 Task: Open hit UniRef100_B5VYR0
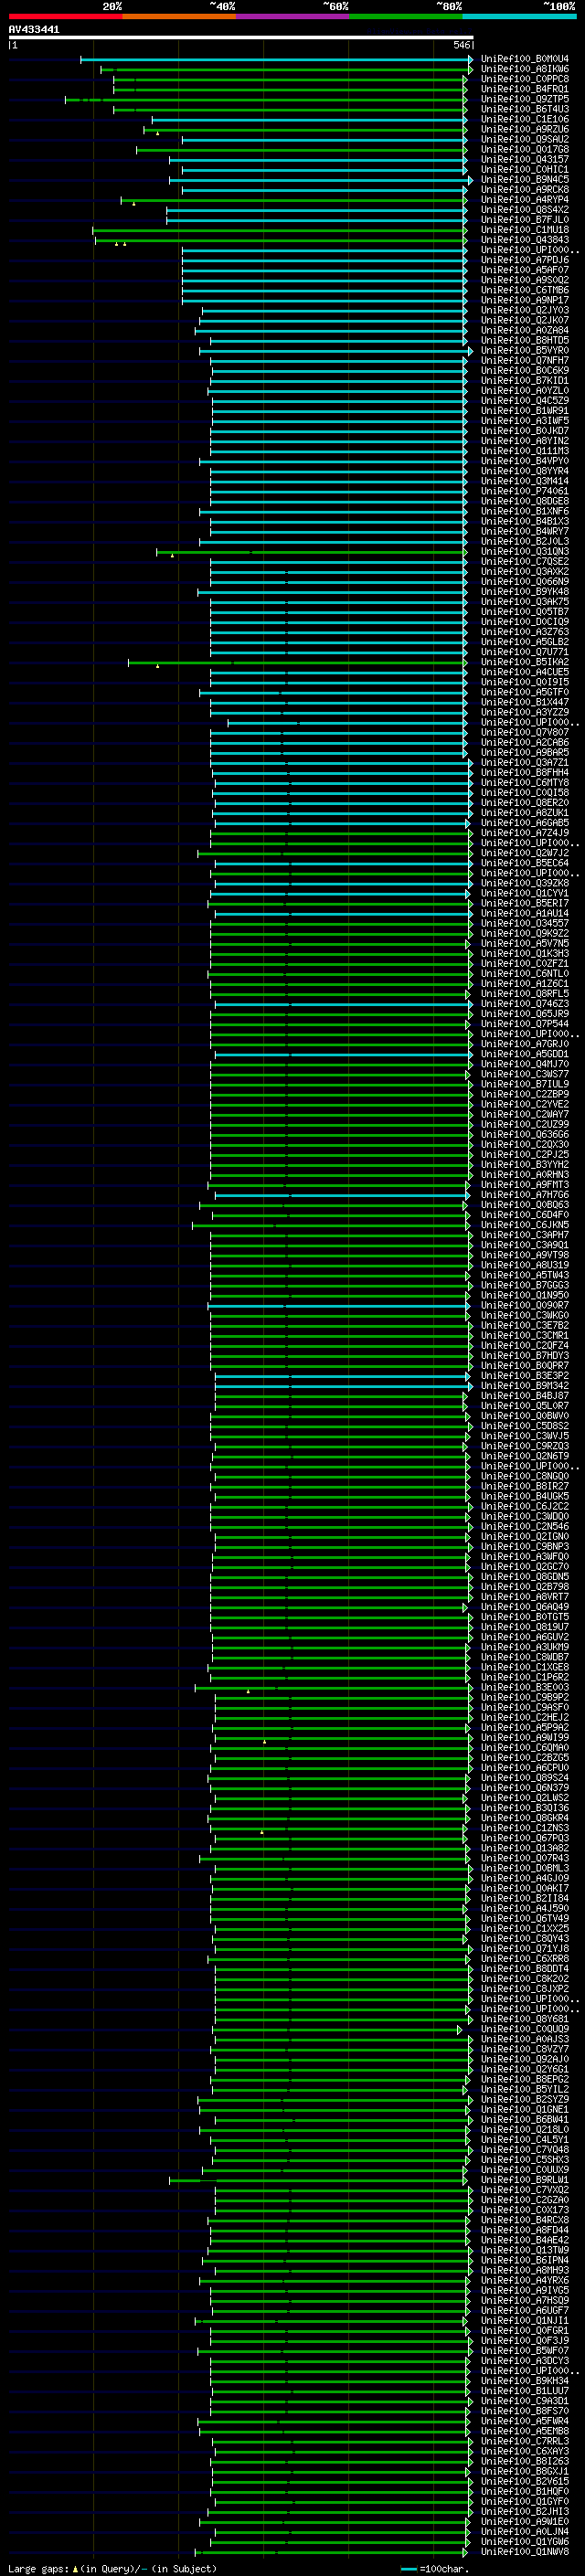pyautogui.click(x=525, y=351)
